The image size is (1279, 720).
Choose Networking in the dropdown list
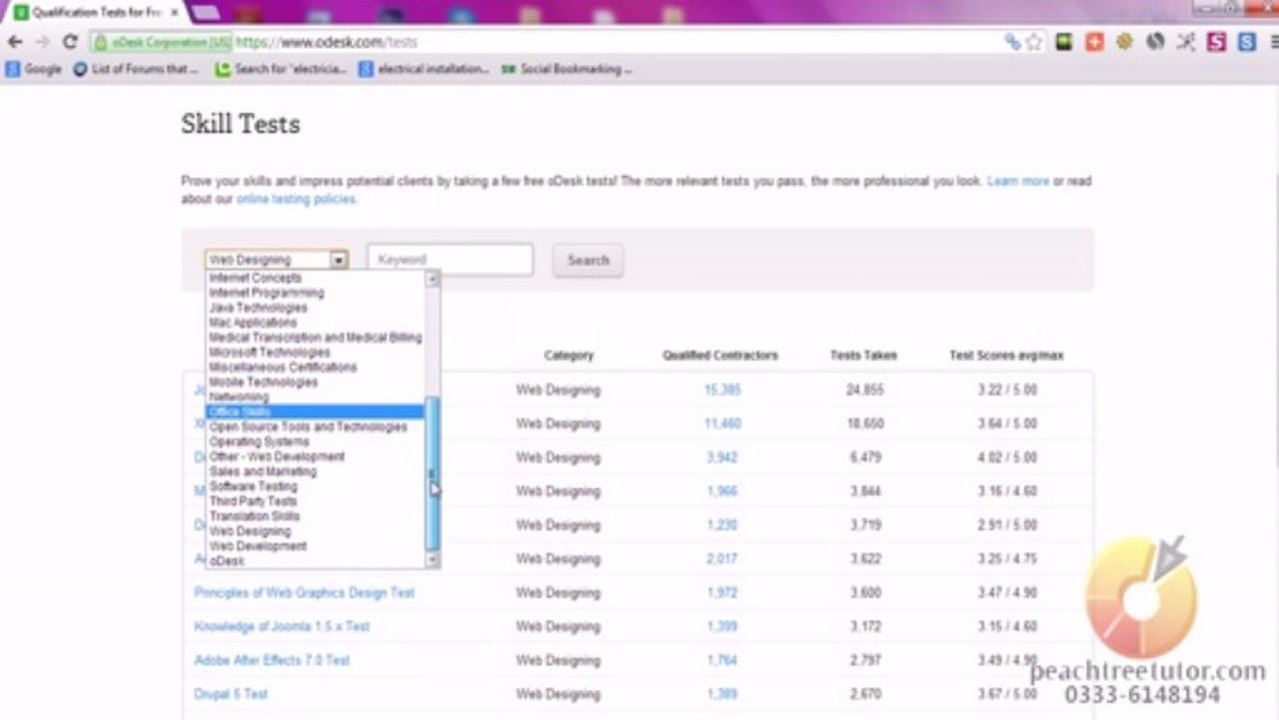(x=239, y=397)
